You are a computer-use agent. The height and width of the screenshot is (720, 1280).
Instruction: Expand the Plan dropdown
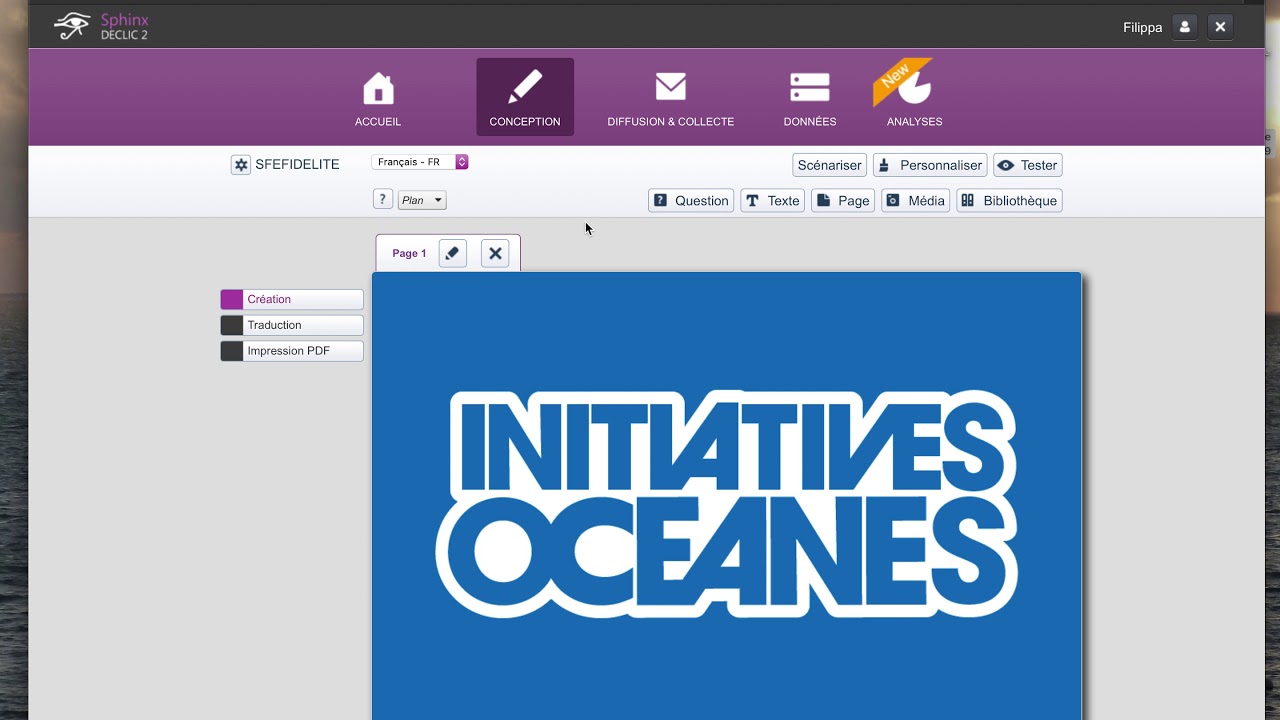coord(422,200)
